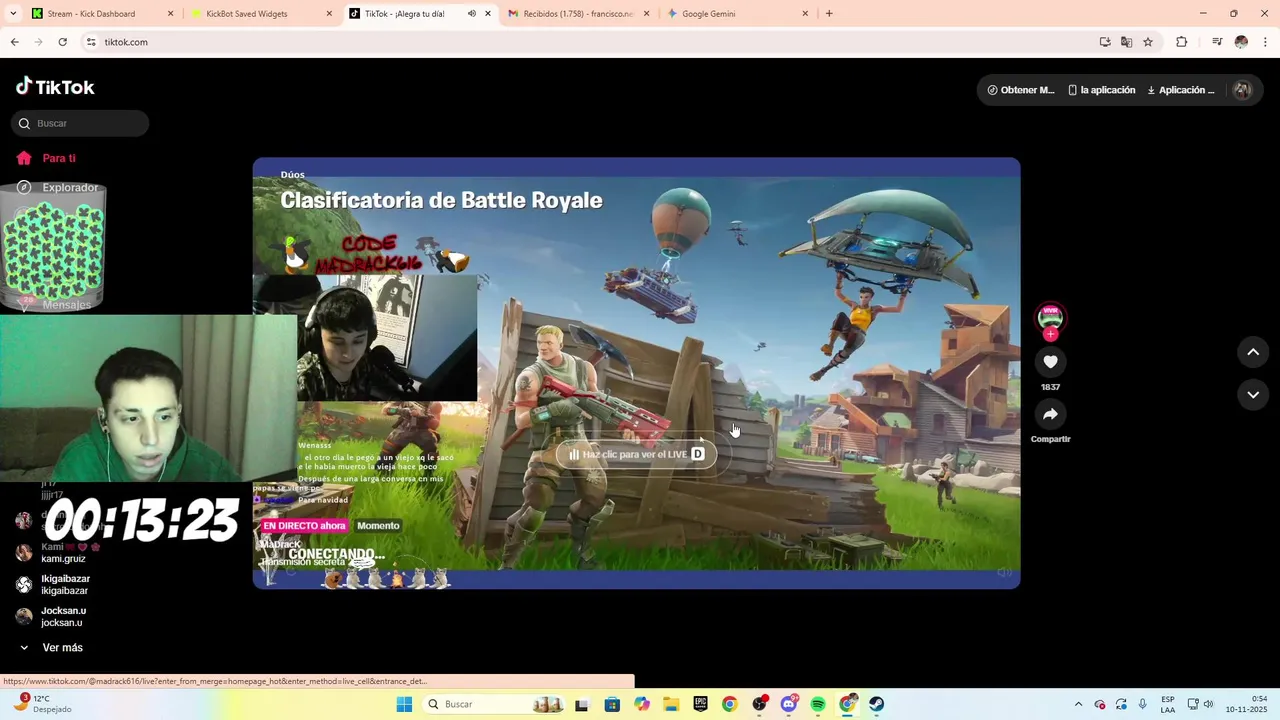Bookmark this page with the star
1280x720 pixels.
click(x=1148, y=42)
